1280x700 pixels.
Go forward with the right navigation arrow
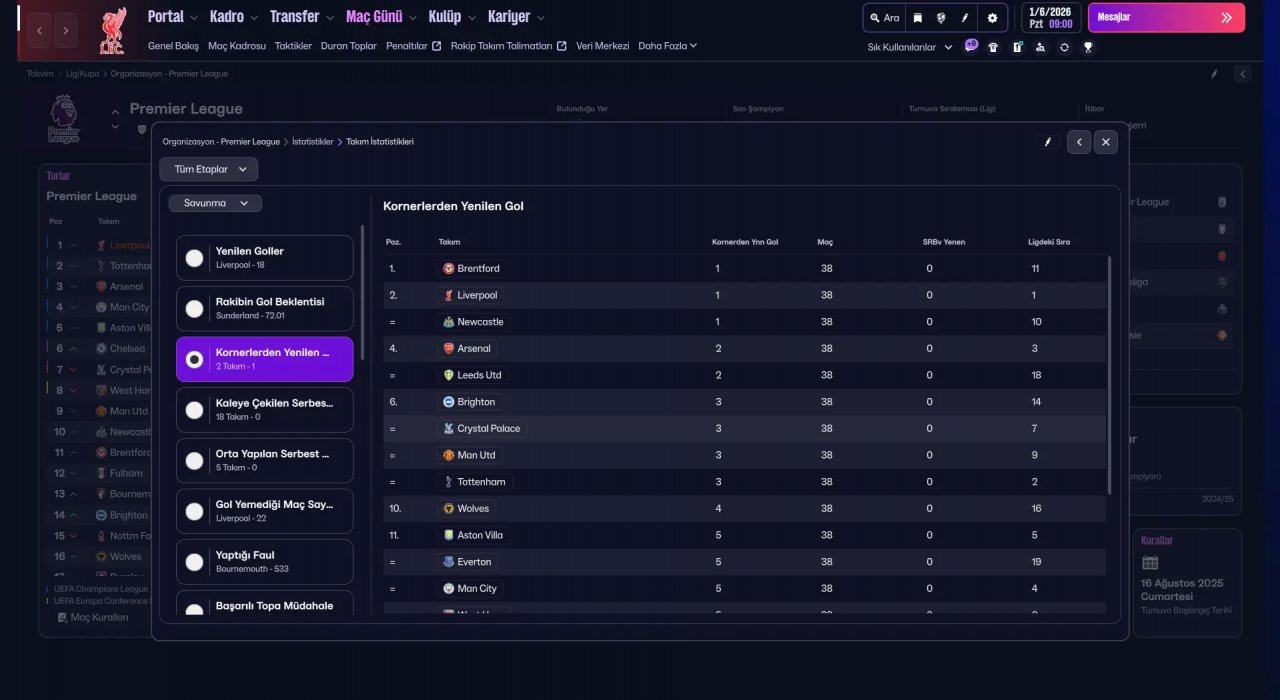pos(66,31)
